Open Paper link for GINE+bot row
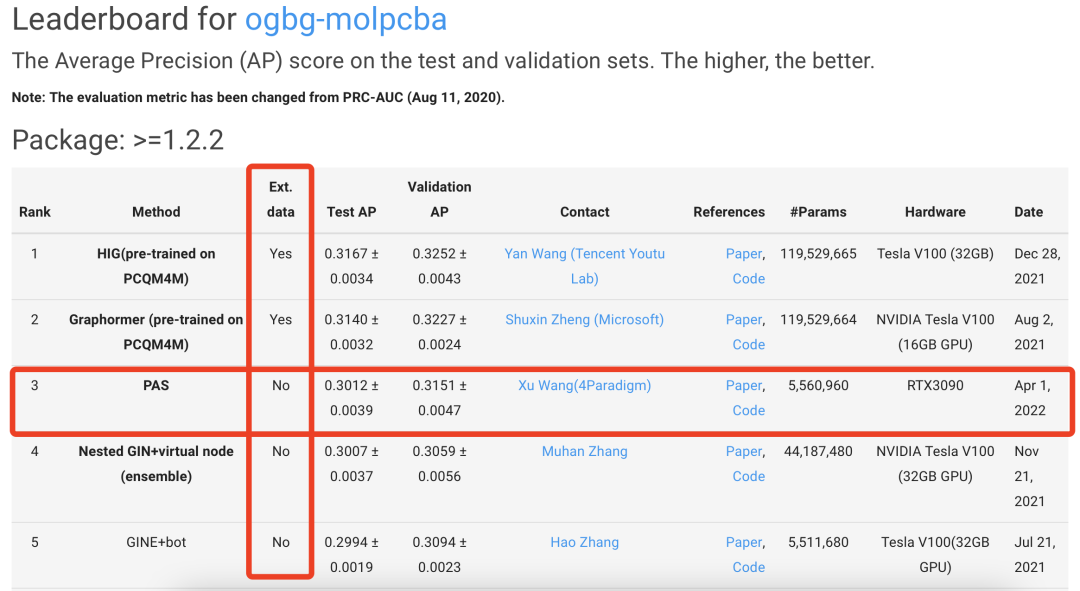The image size is (1080, 591). coord(743,543)
